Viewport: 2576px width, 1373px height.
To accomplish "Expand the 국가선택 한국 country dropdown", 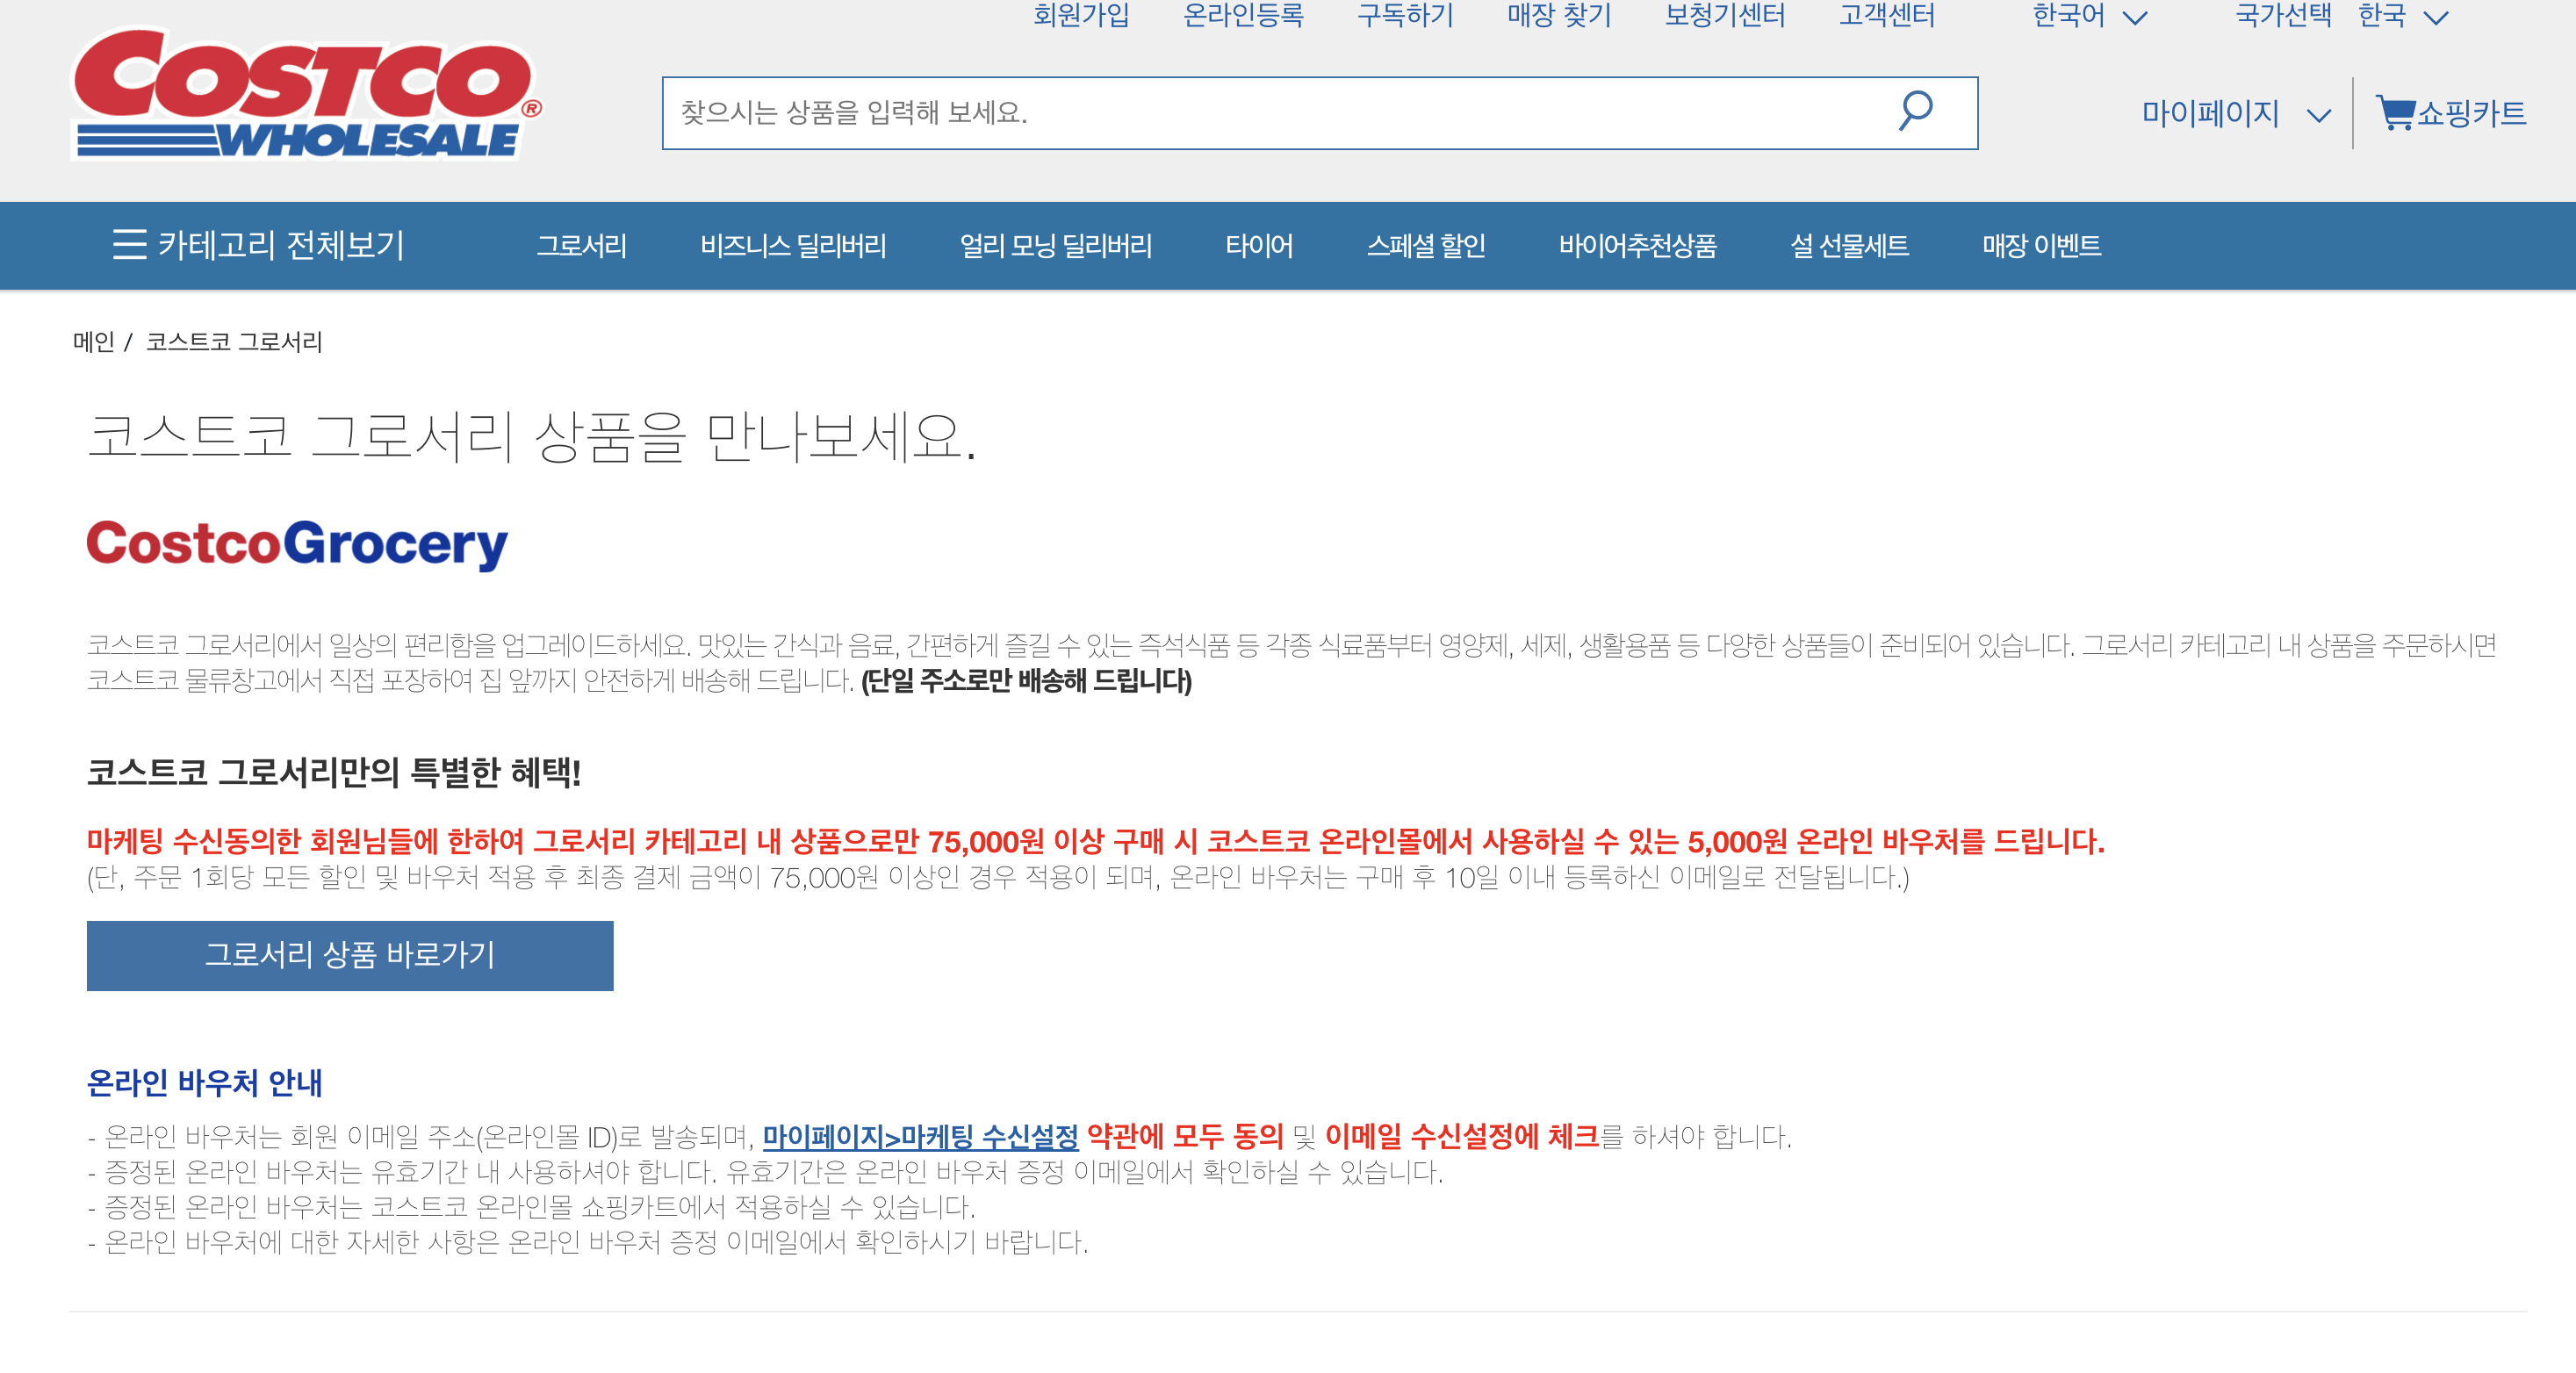I will click(2342, 16).
